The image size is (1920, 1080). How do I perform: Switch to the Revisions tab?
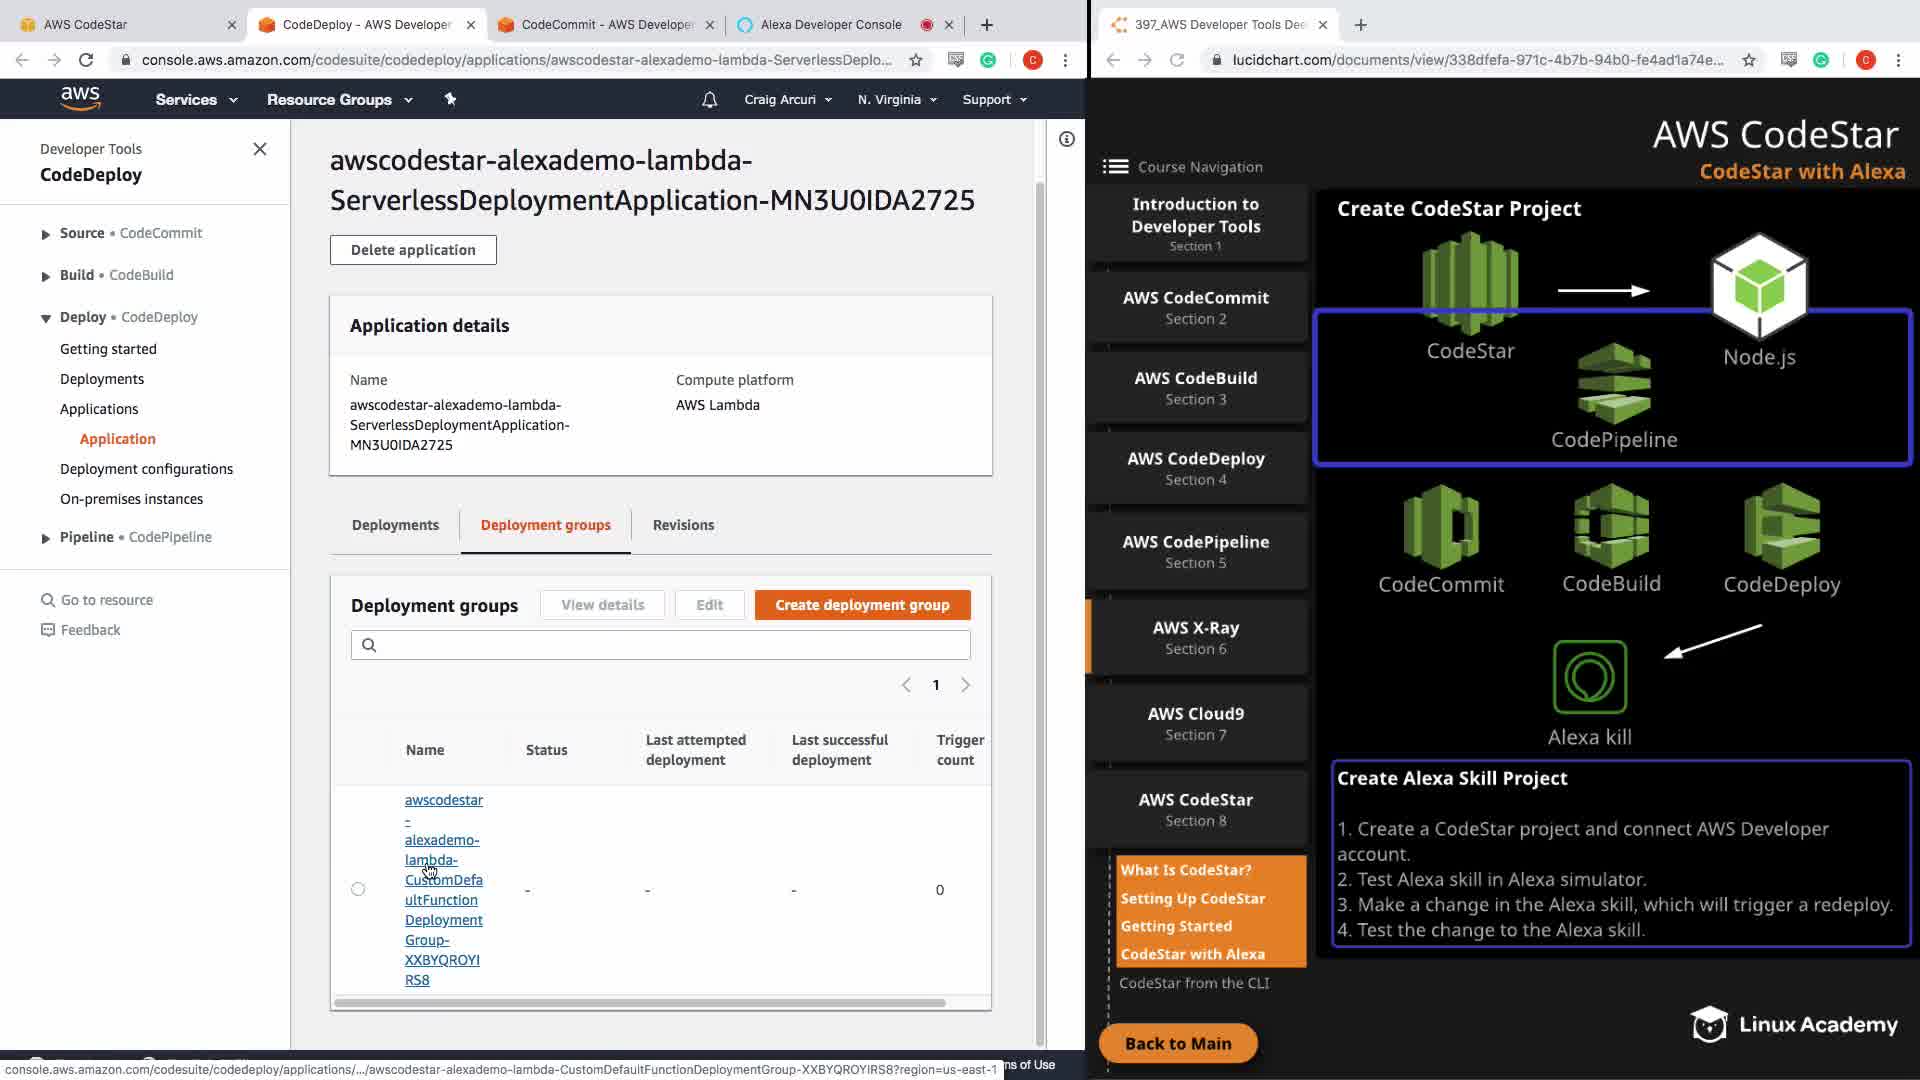point(683,525)
